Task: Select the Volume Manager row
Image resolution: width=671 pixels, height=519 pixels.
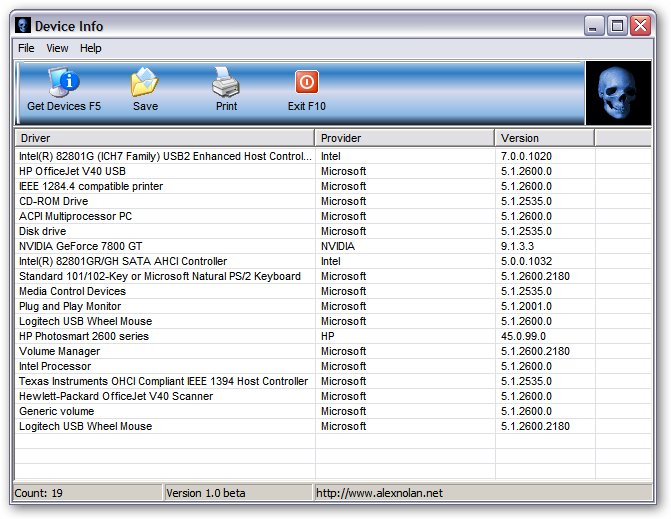Action: (333, 351)
